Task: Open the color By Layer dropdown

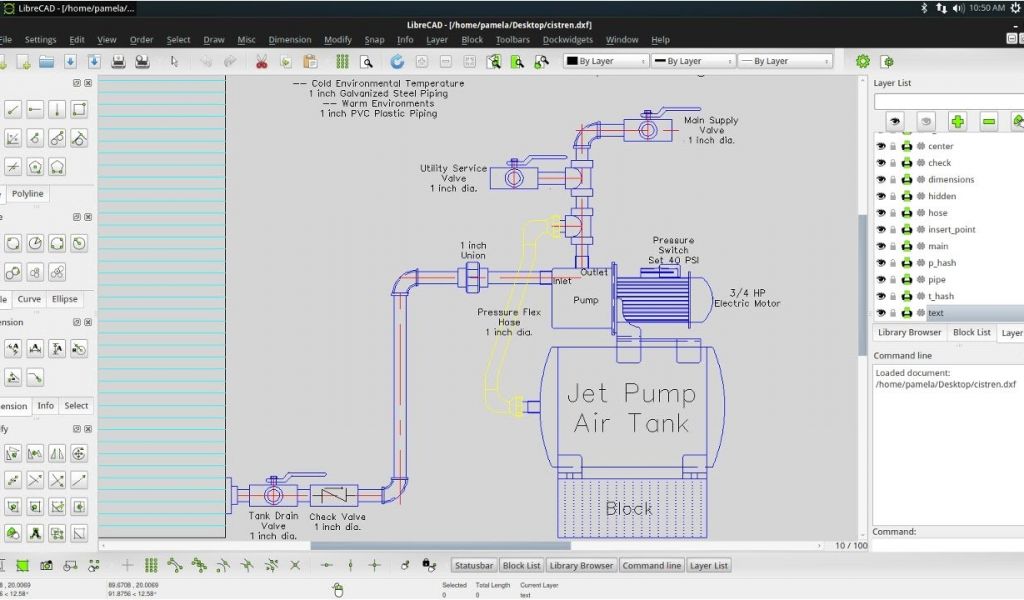Action: click(x=606, y=61)
